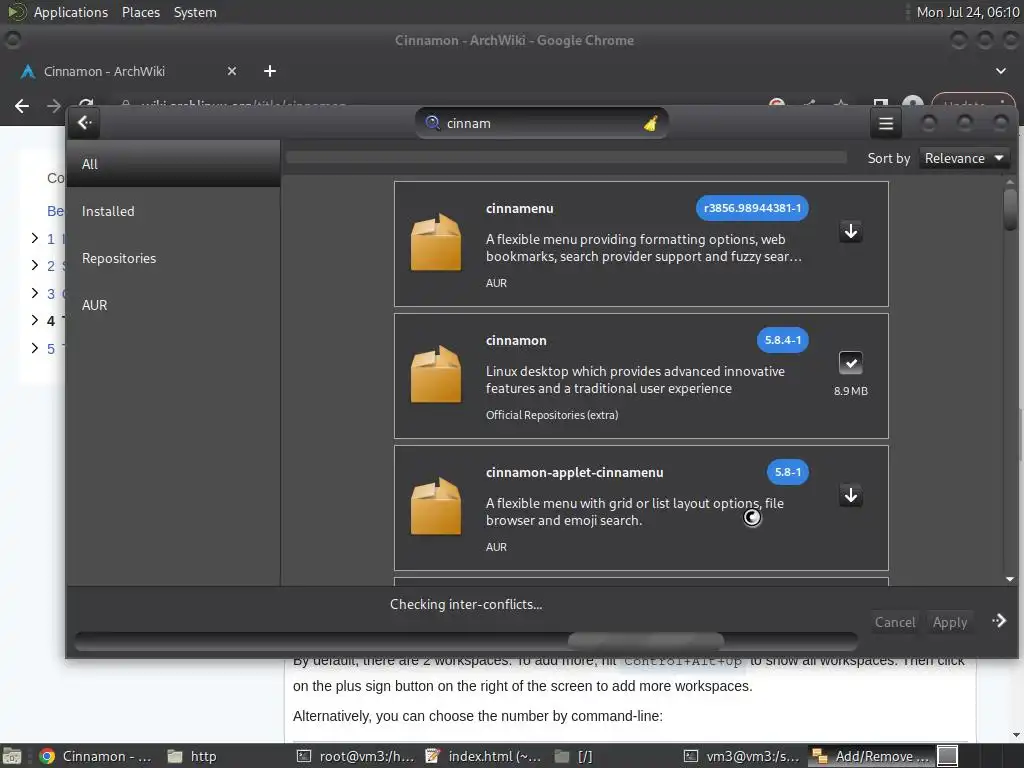Viewport: 1024px width, 768px height.
Task: Click the cinnamon version badge 5.8.4-1
Action: coord(782,340)
